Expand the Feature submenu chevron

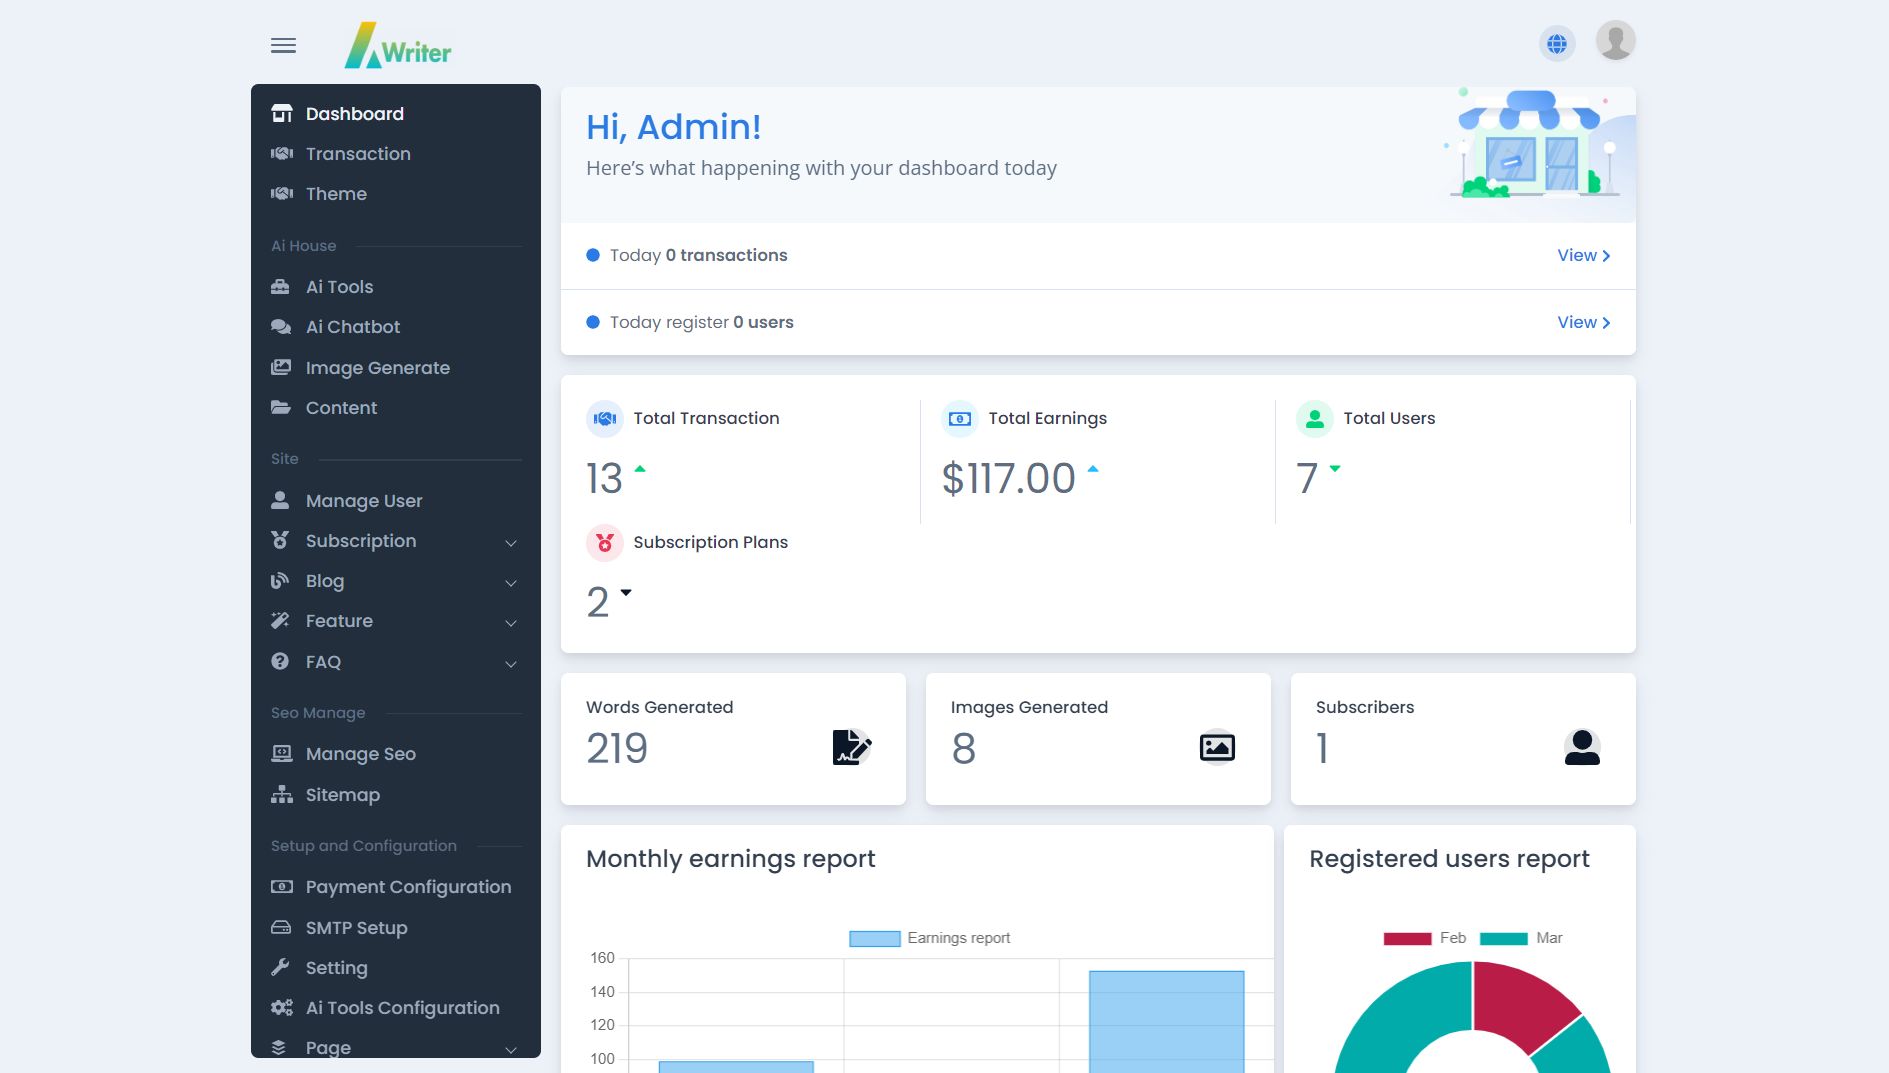511,623
